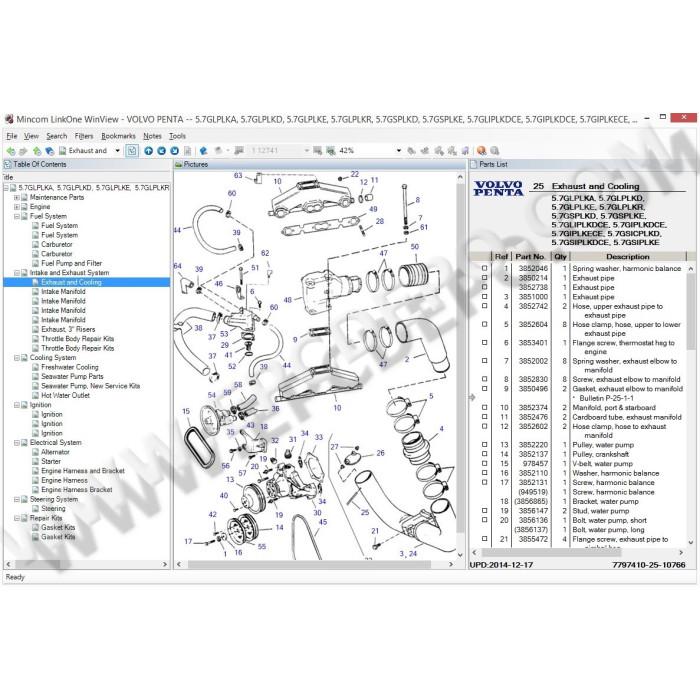
Task: Click the blue next page arrow icon
Action: click(x=175, y=151)
